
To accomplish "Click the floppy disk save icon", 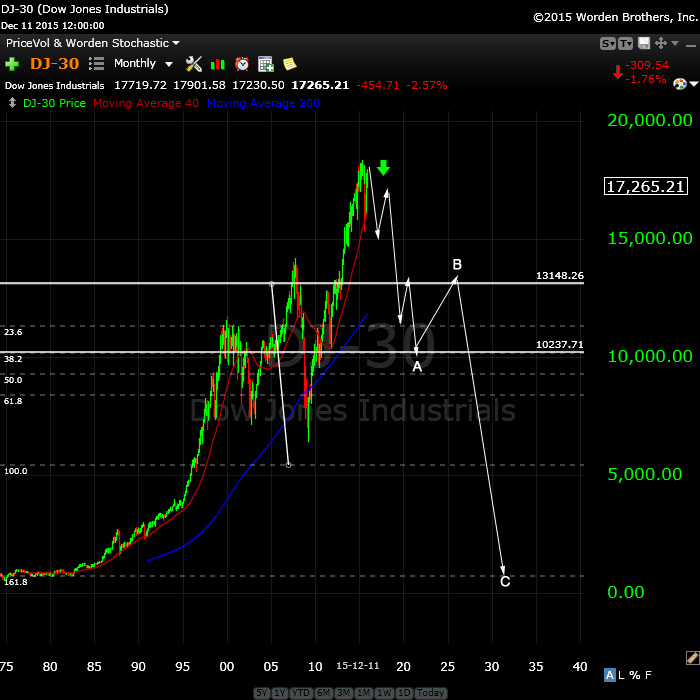I will click(x=644, y=43).
